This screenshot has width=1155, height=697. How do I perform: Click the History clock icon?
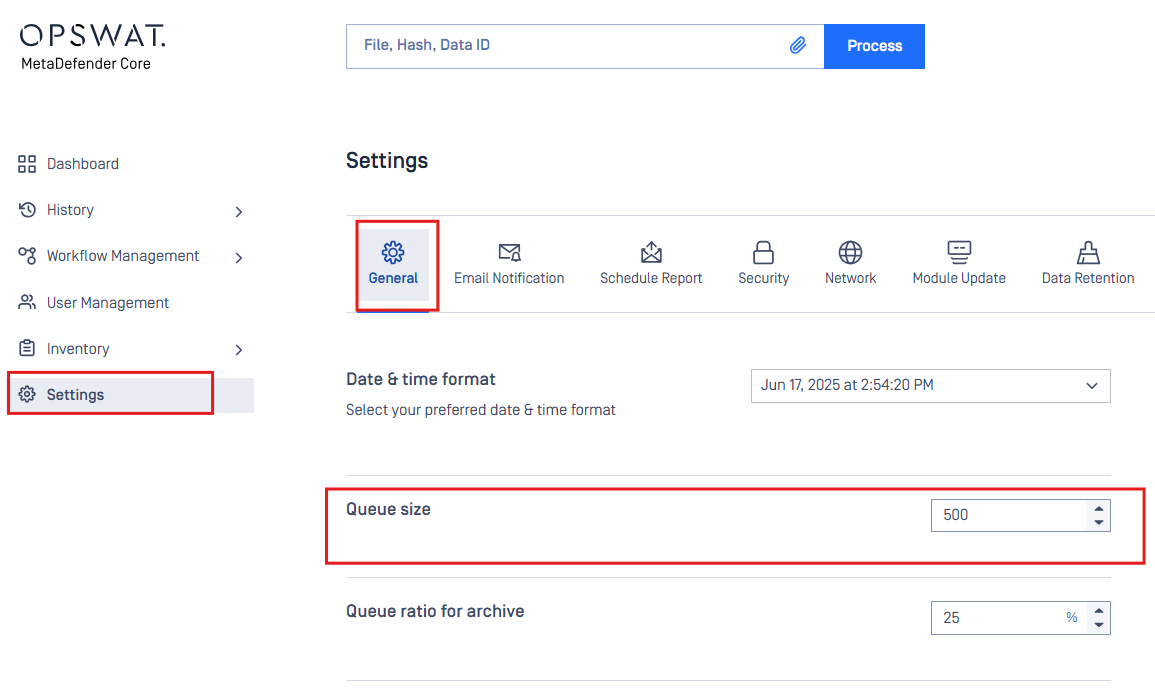(x=27, y=210)
